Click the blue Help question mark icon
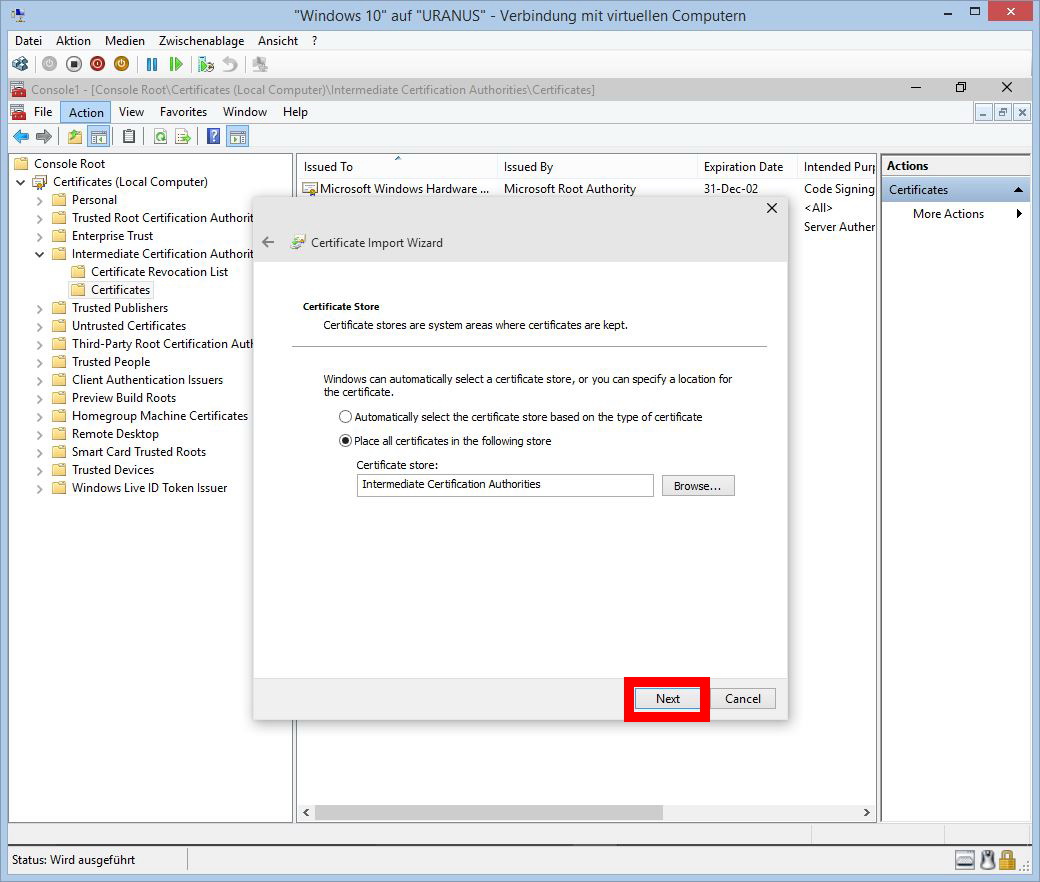 tap(213, 137)
